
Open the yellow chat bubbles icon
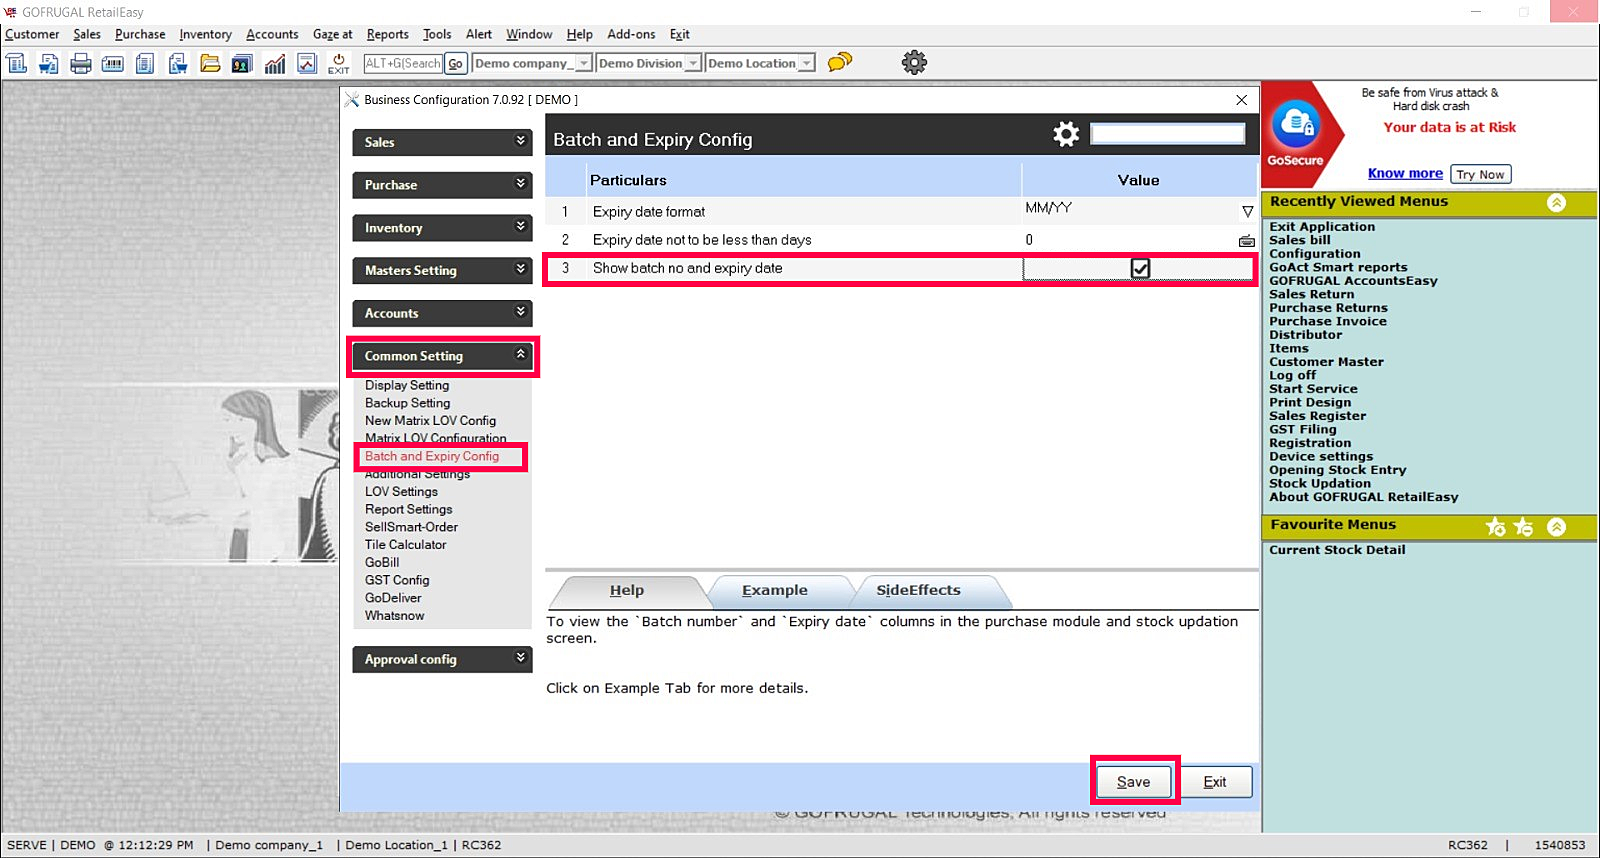pos(840,62)
